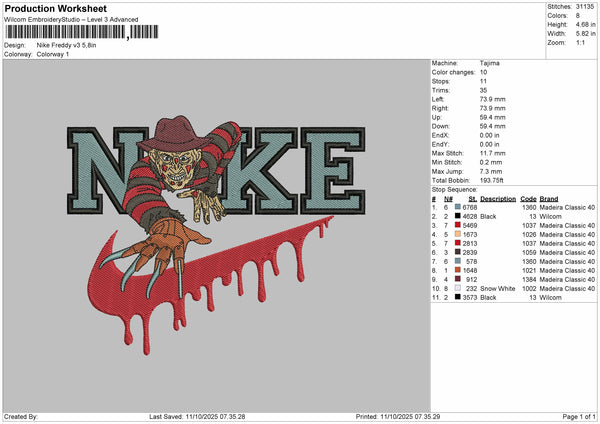Click code 1026 in the stop sequence
The image size is (600, 424).
(x=529, y=234)
